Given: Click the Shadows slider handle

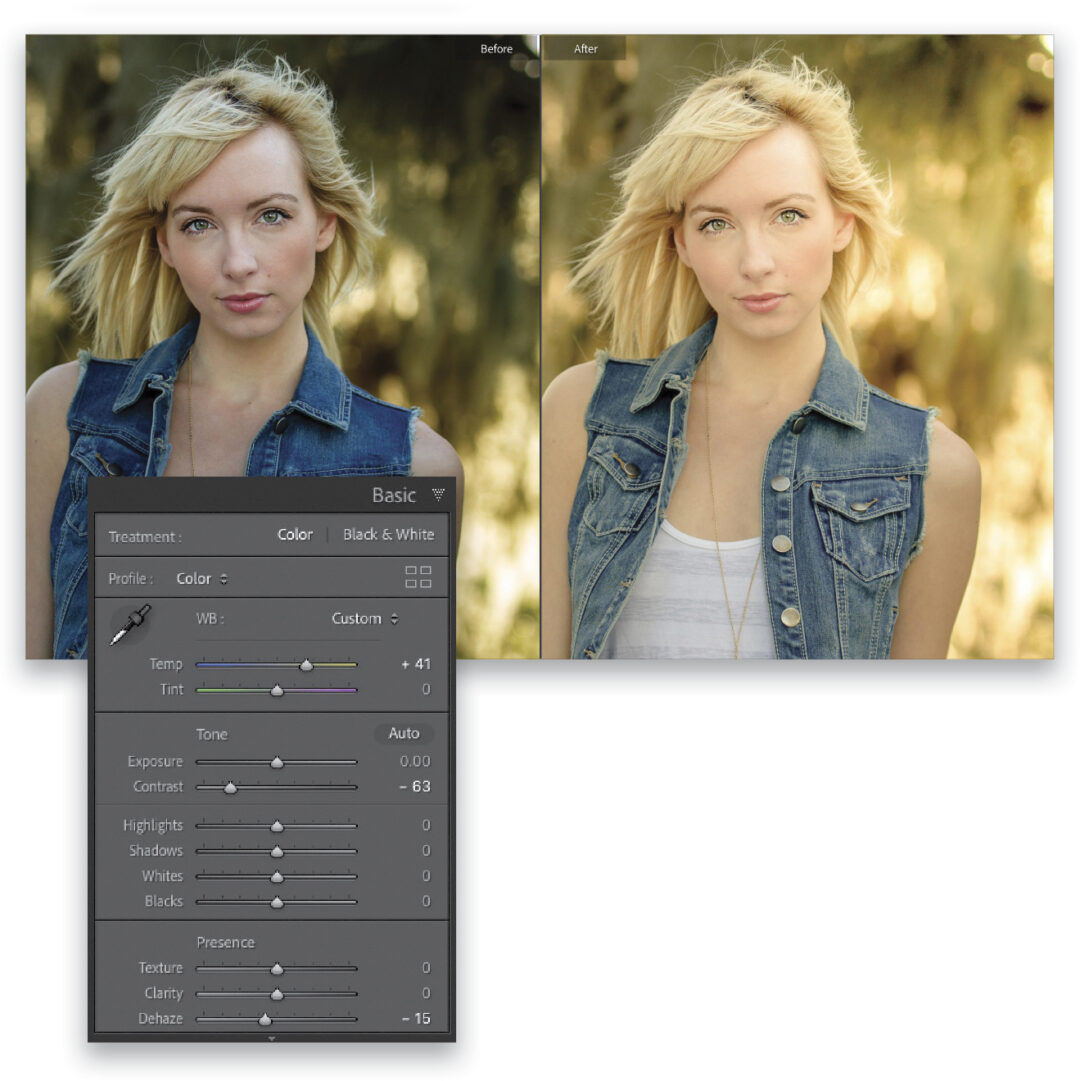Looking at the screenshot, I should pyautogui.click(x=275, y=850).
